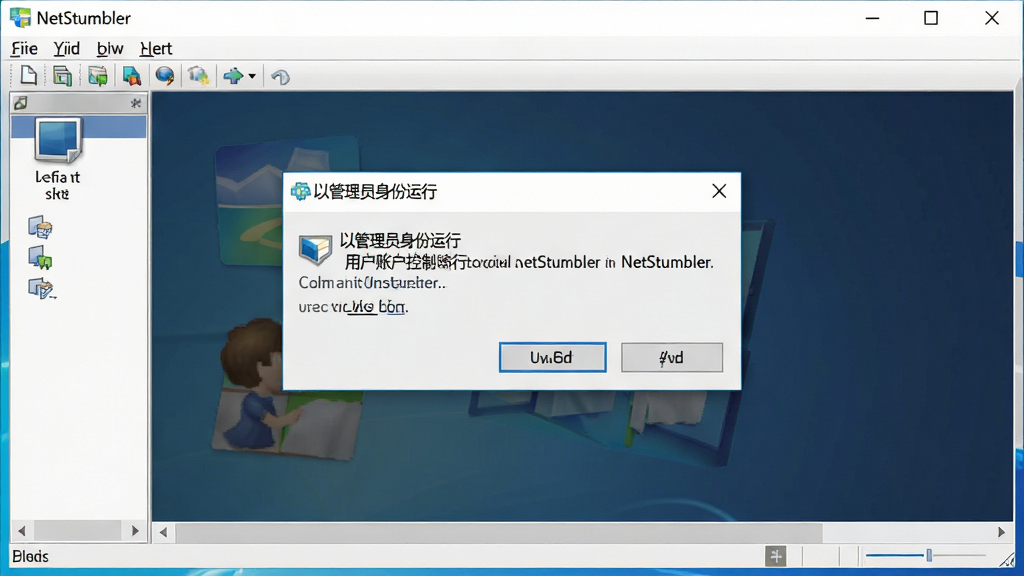1024x576 pixels.
Task: Click the main view horizontal scrollbar thumb
Action: pyautogui.click(x=499, y=532)
